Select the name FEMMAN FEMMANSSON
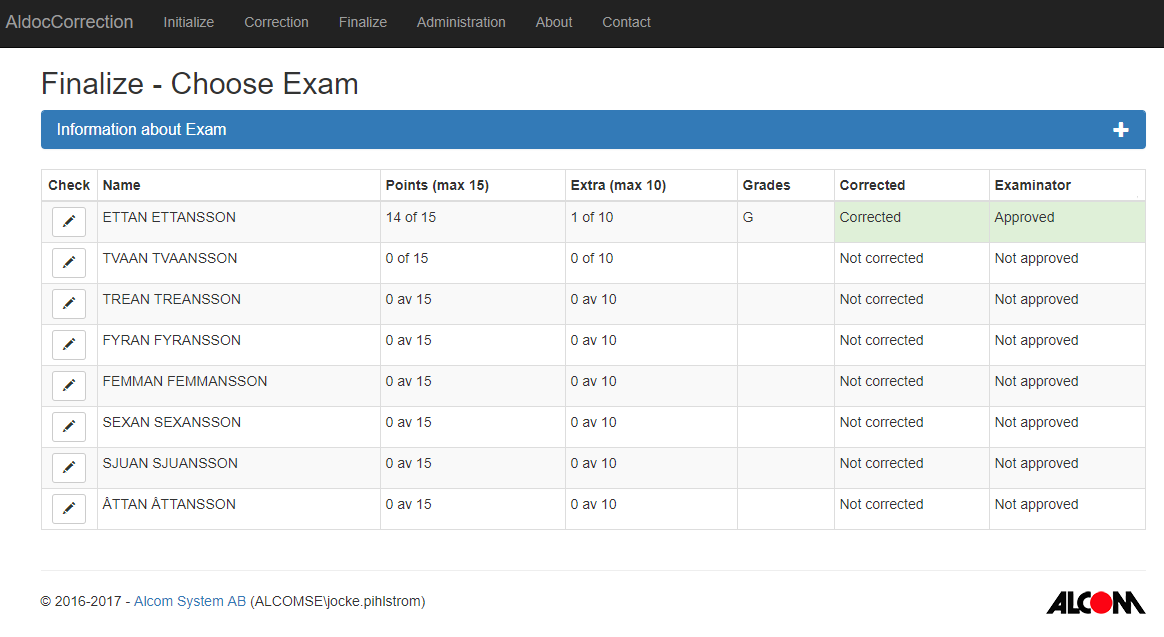The image size is (1164, 637). tap(185, 381)
